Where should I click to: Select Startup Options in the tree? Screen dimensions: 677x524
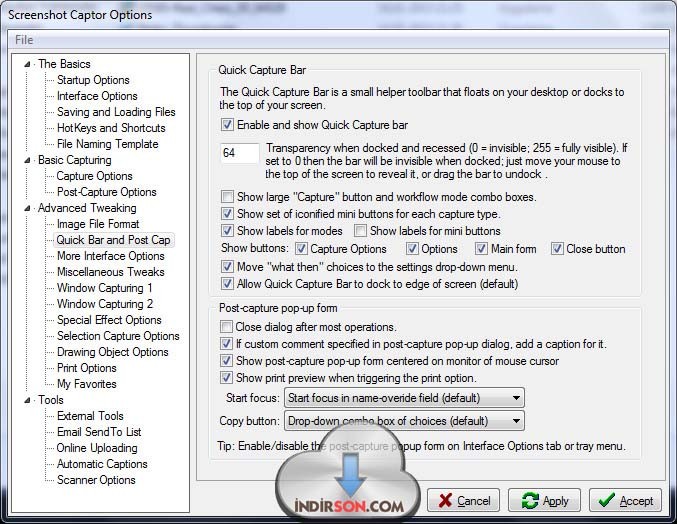(93, 80)
